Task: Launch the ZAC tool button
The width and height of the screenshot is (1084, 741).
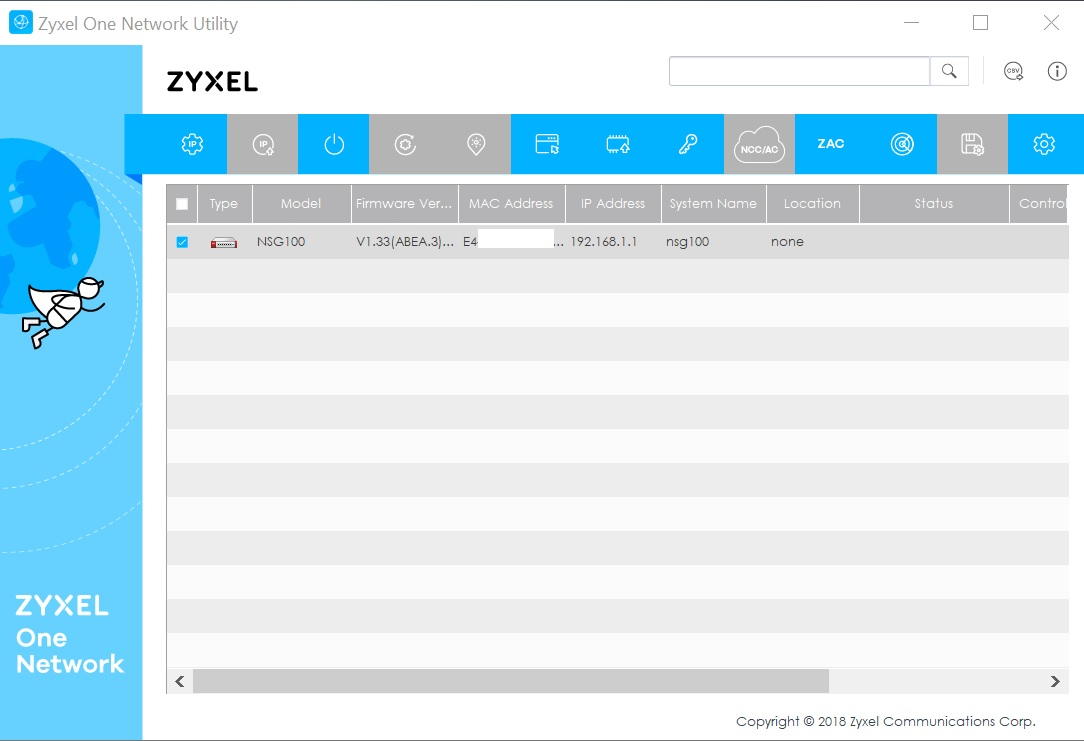Action: [830, 144]
